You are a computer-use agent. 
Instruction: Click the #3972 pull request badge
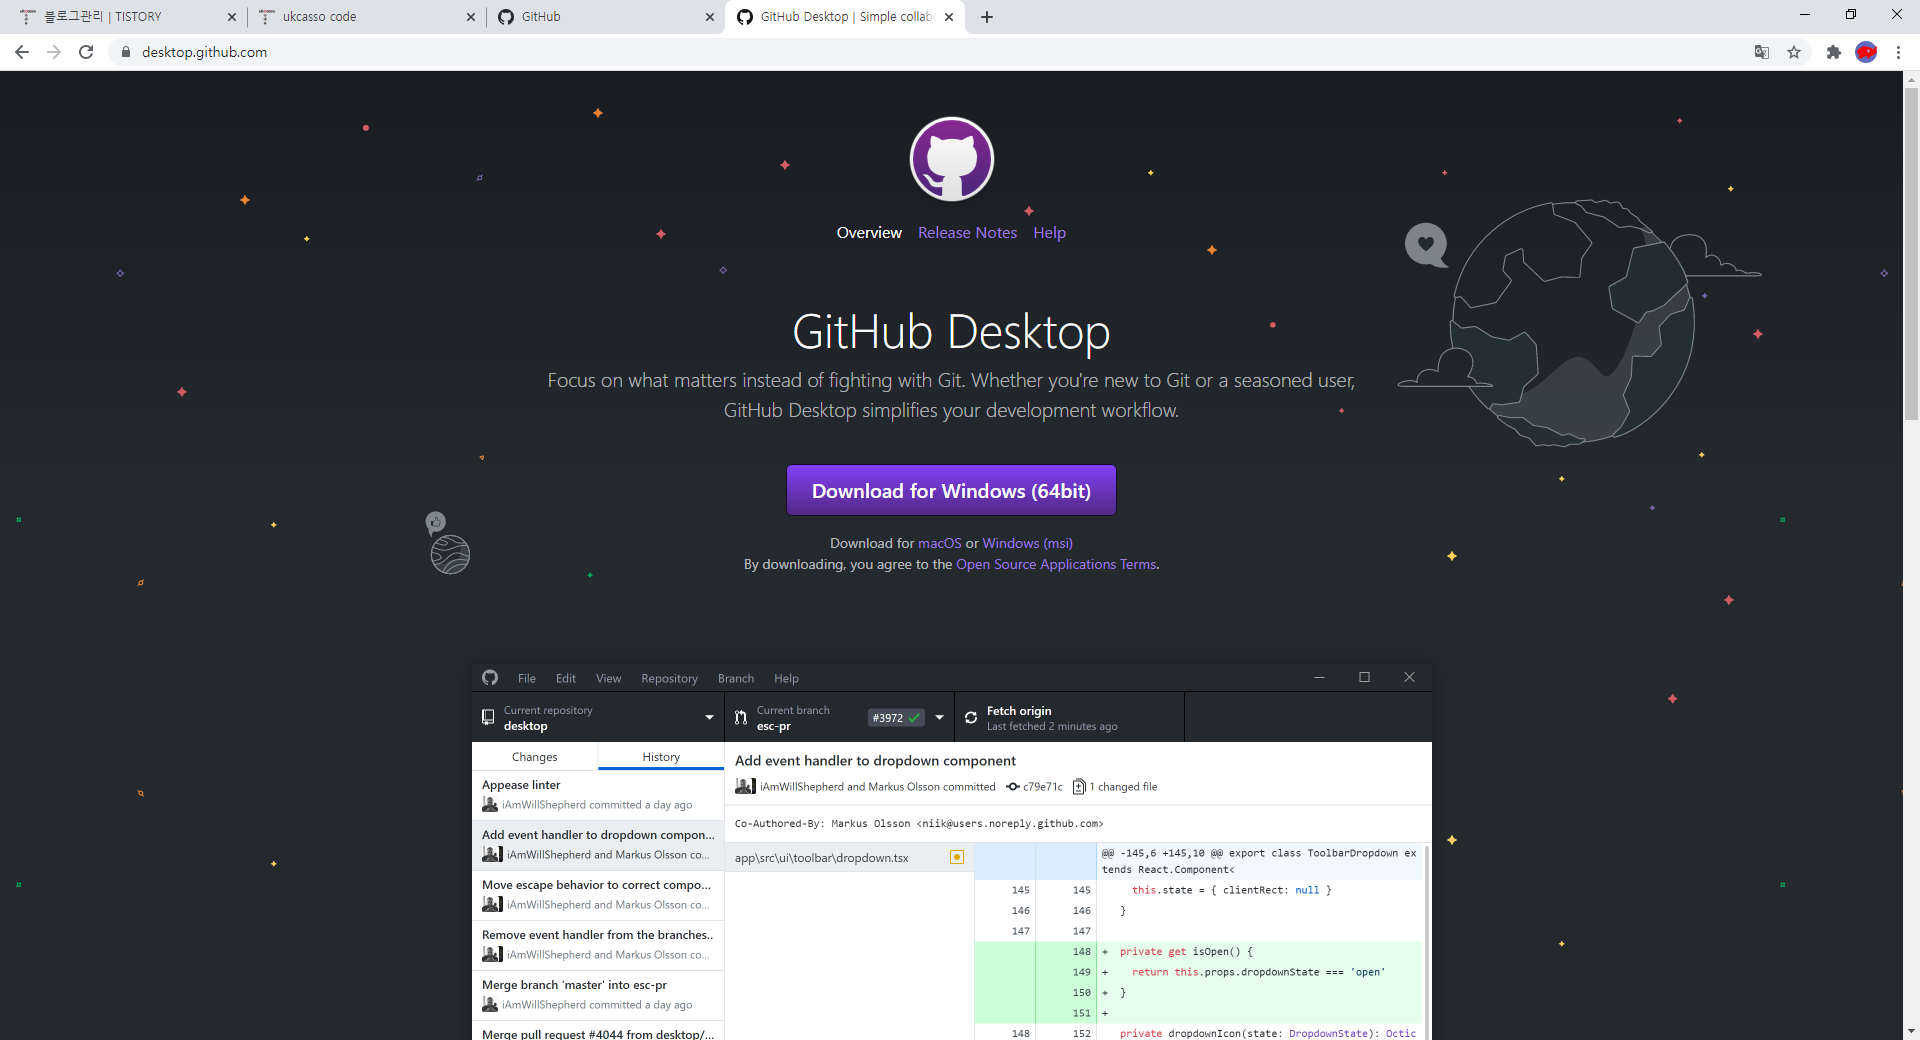pyautogui.click(x=896, y=717)
